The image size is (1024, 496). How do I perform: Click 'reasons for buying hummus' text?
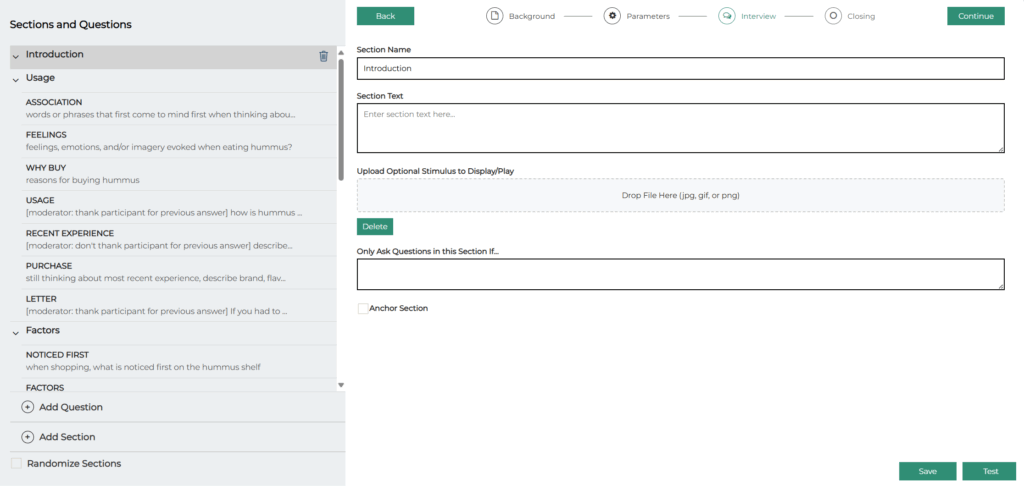point(83,180)
